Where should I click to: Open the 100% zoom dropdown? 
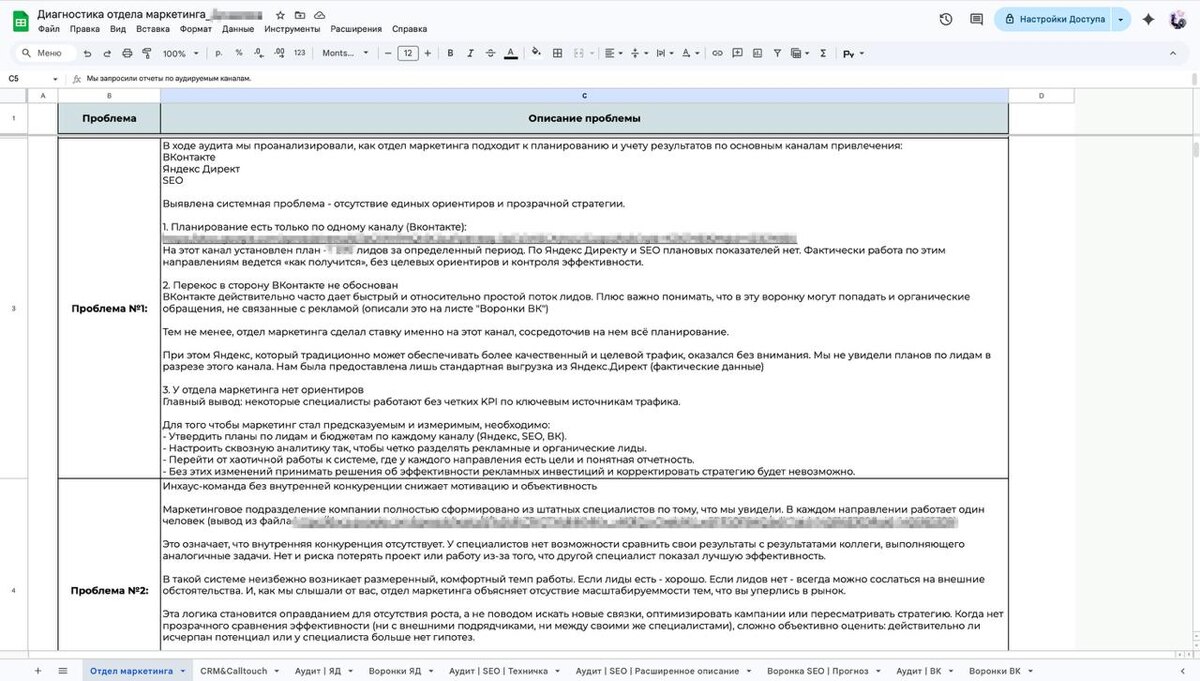click(x=179, y=53)
